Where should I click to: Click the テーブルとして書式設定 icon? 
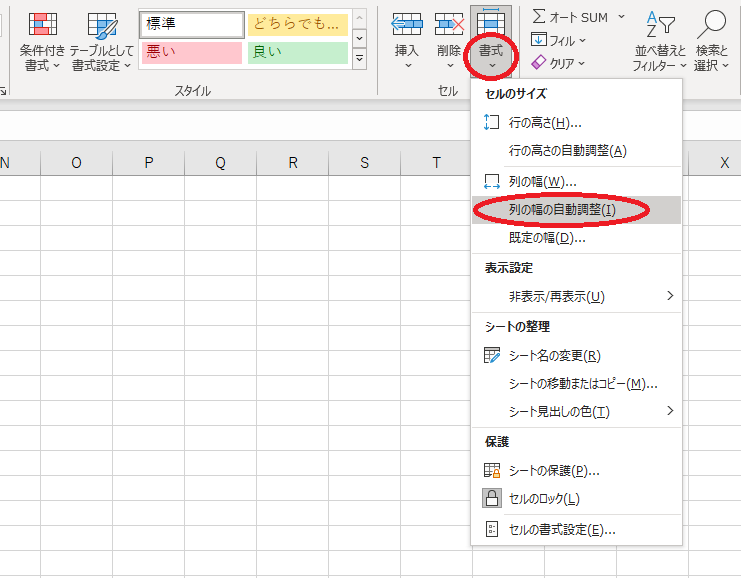coord(102,25)
